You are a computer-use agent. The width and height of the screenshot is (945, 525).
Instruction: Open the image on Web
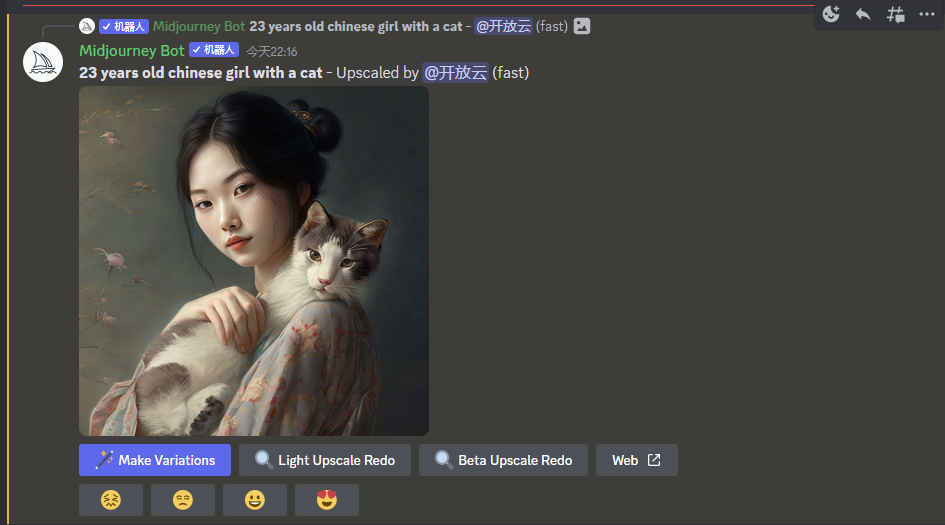pos(636,460)
